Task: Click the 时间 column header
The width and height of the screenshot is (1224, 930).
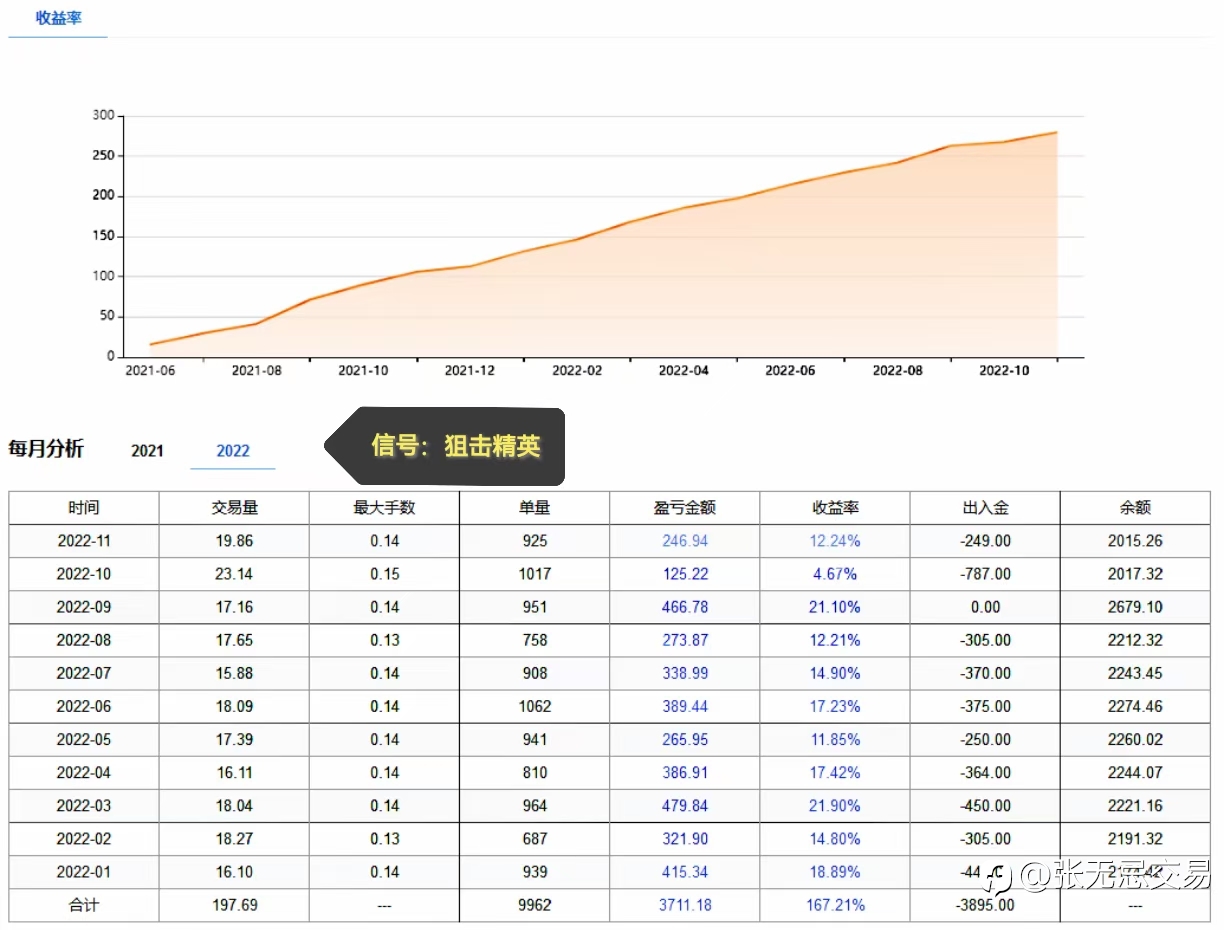Action: pos(84,508)
